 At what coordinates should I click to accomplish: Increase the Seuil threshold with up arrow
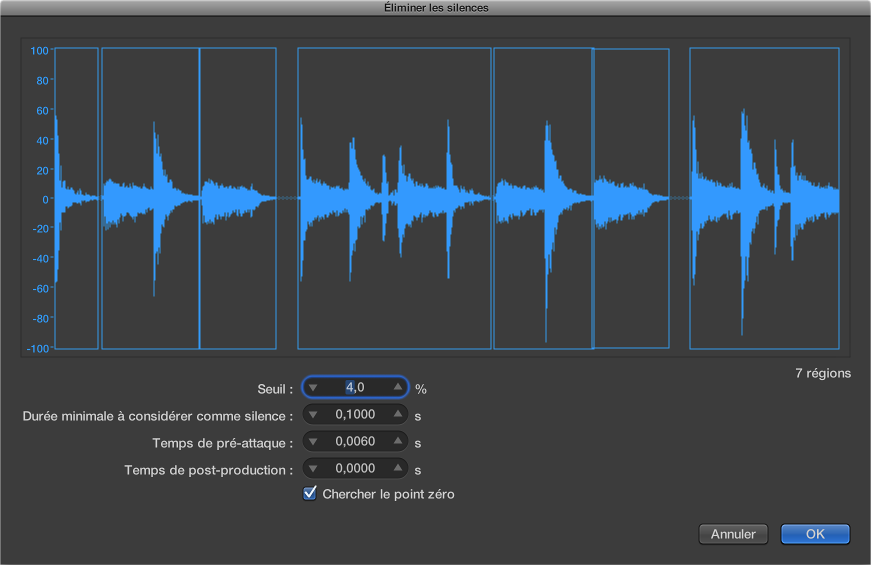coord(398,388)
